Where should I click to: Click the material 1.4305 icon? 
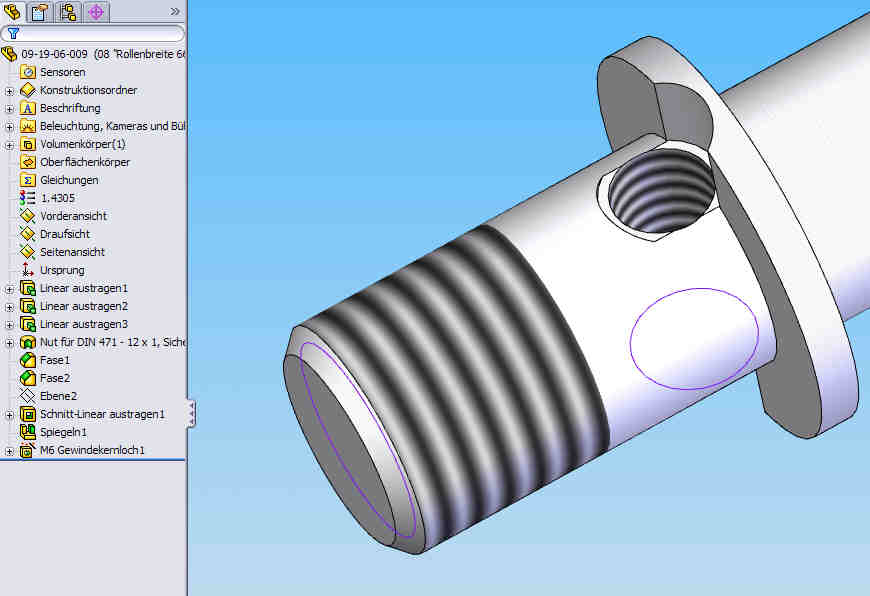(x=28, y=198)
